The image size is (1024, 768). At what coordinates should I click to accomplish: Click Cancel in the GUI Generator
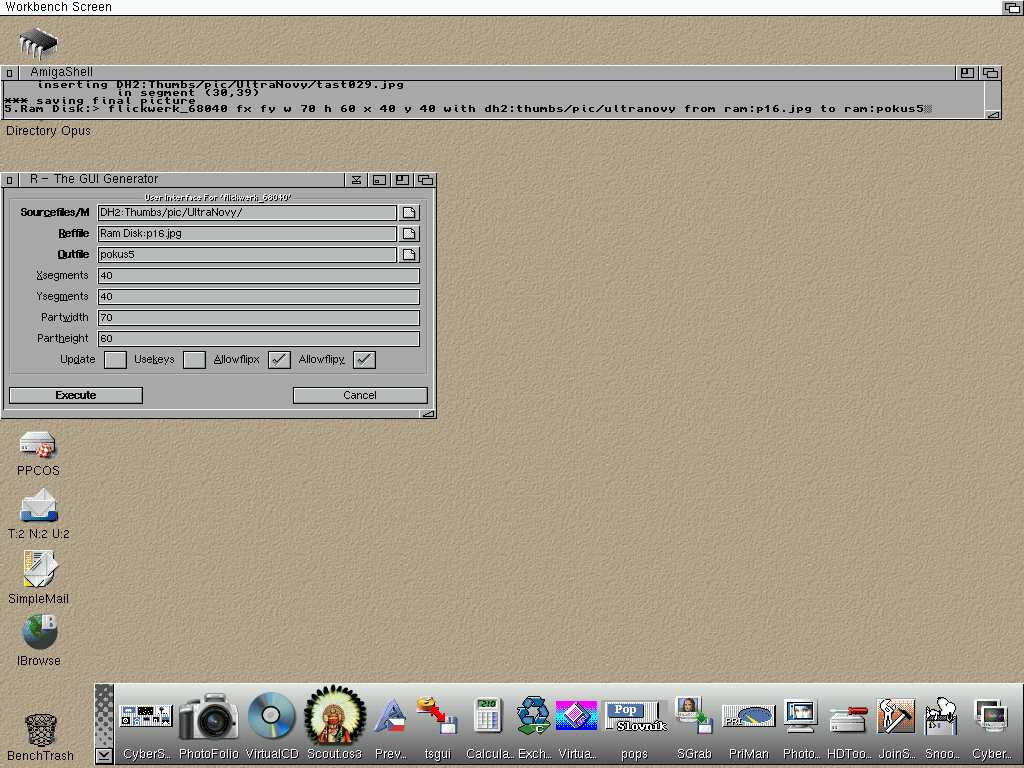click(360, 395)
